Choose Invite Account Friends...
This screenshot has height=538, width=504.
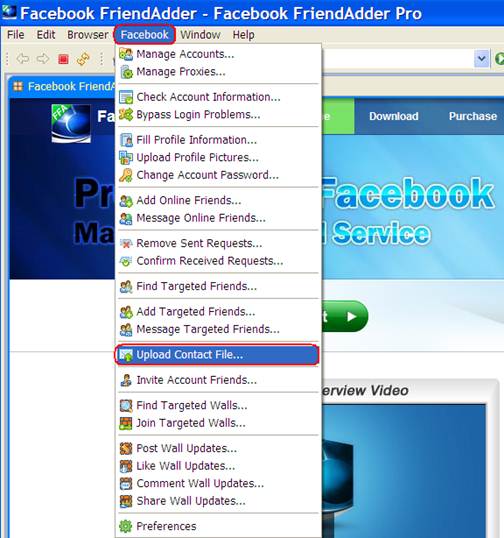click(x=218, y=380)
